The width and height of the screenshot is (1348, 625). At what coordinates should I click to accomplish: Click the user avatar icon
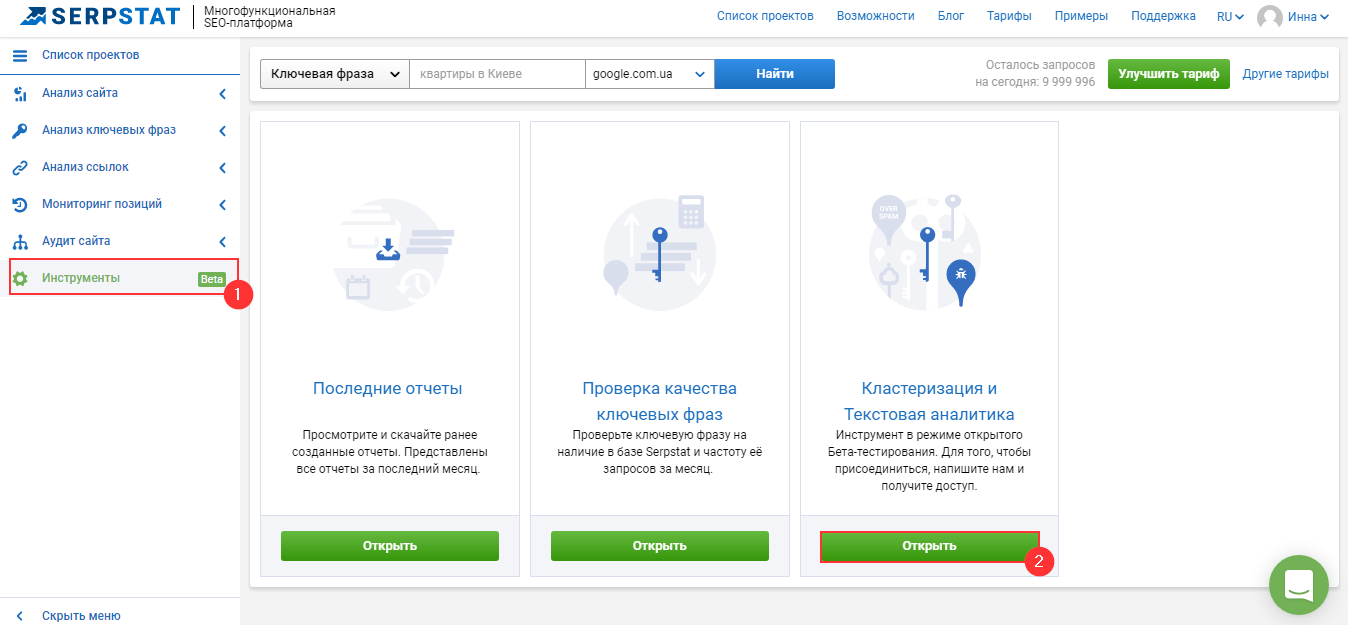pyautogui.click(x=1270, y=17)
